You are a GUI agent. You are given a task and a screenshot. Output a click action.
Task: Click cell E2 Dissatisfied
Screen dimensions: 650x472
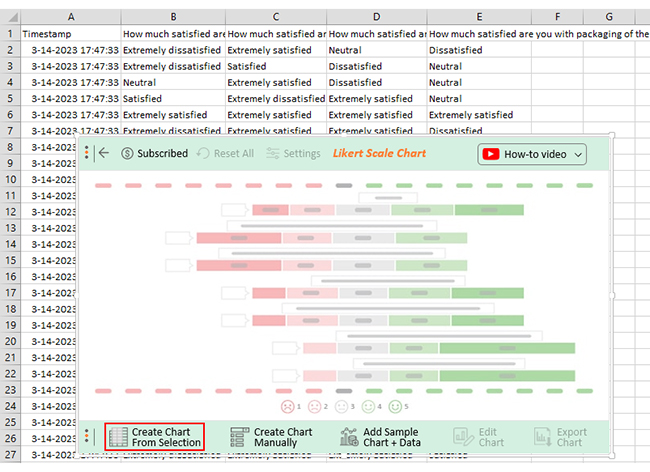pyautogui.click(x=479, y=50)
